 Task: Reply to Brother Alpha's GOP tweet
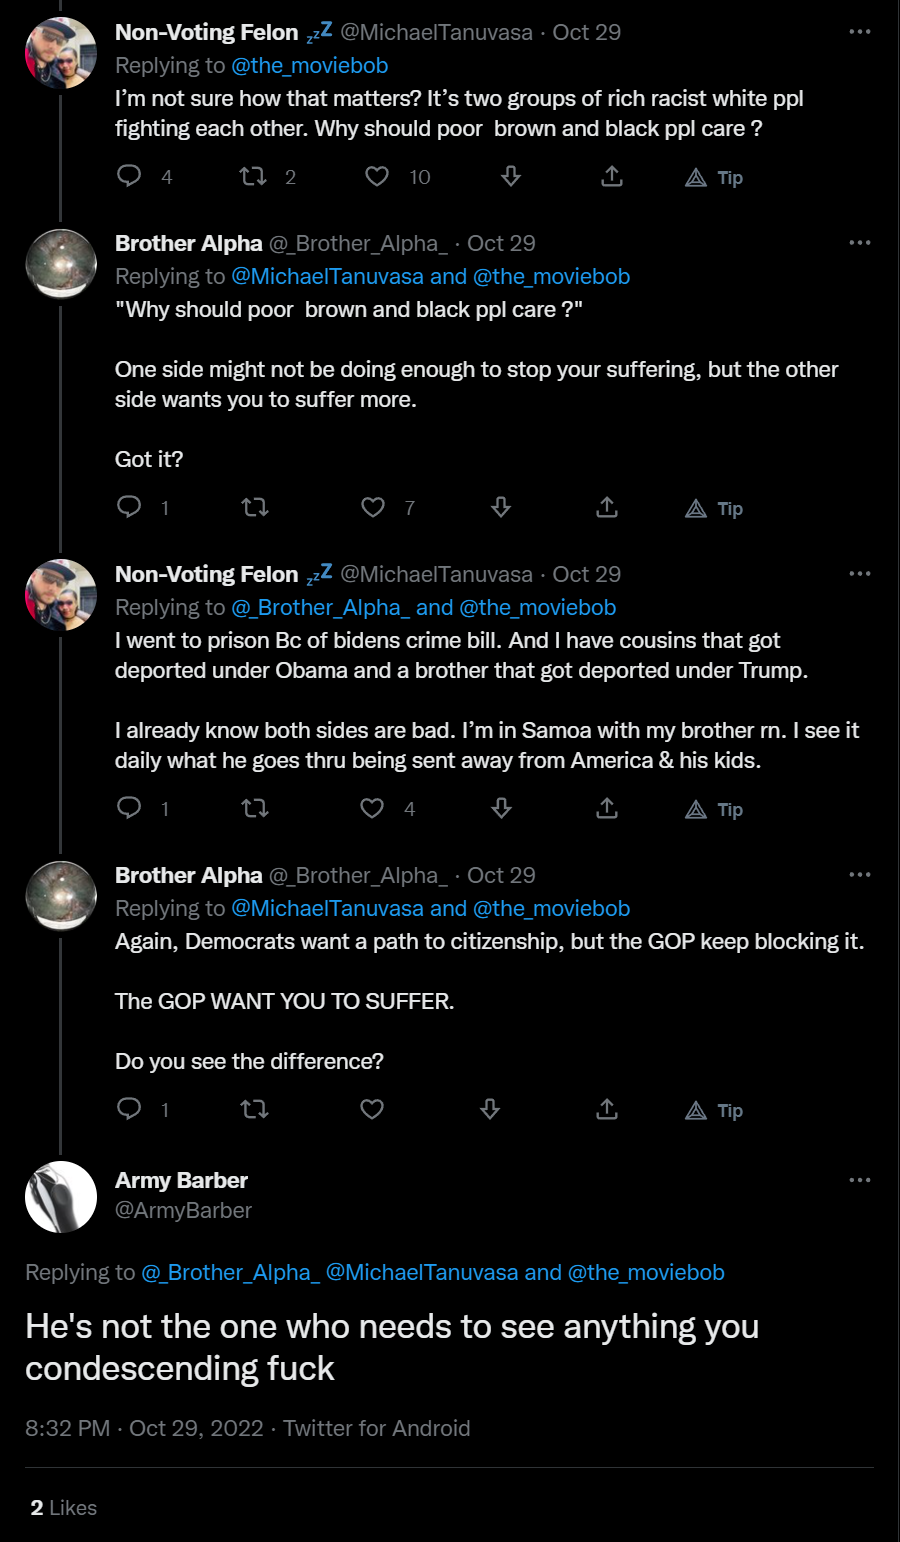130,1109
